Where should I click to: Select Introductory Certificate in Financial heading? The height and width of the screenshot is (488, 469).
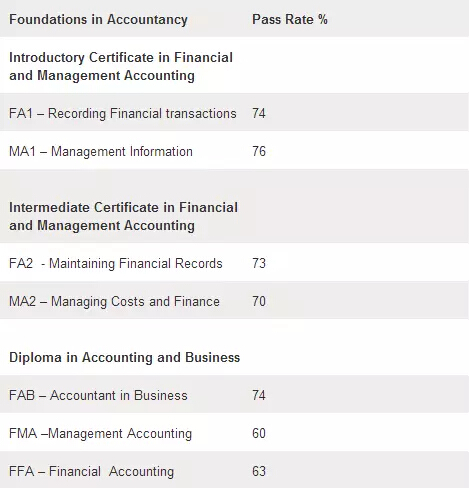pos(121,66)
